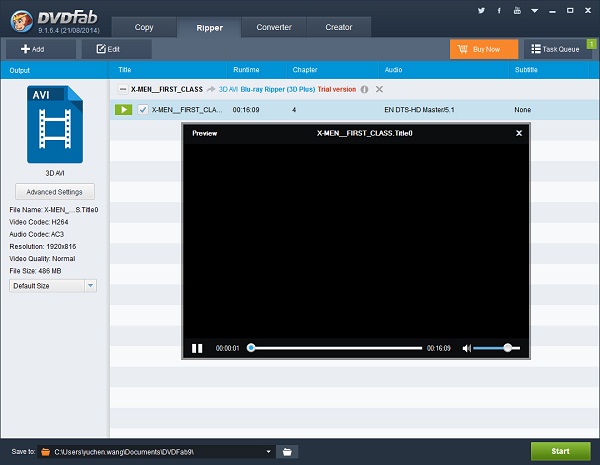The height and width of the screenshot is (465, 600).
Task: Browse output folder with folder icon
Action: point(287,452)
